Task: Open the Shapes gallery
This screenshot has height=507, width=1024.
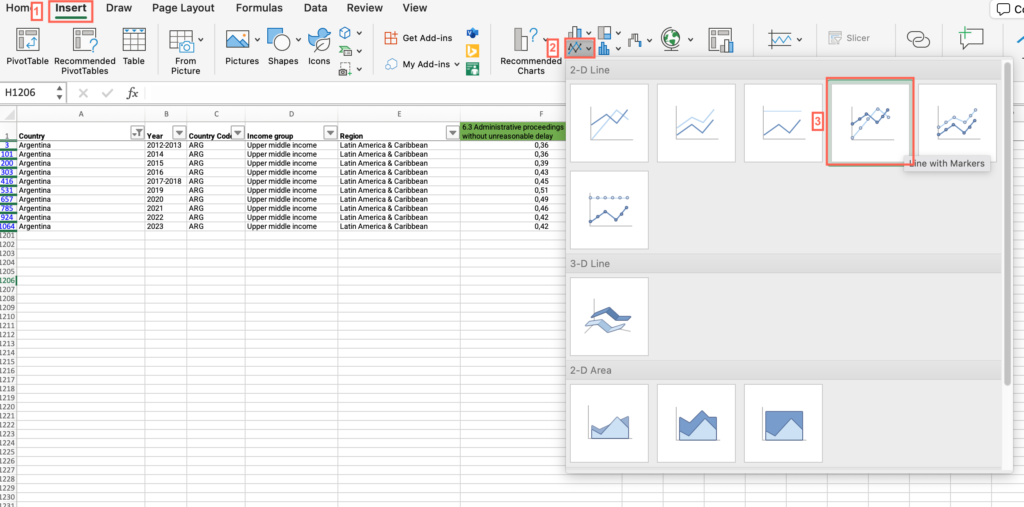Action: (x=282, y=47)
